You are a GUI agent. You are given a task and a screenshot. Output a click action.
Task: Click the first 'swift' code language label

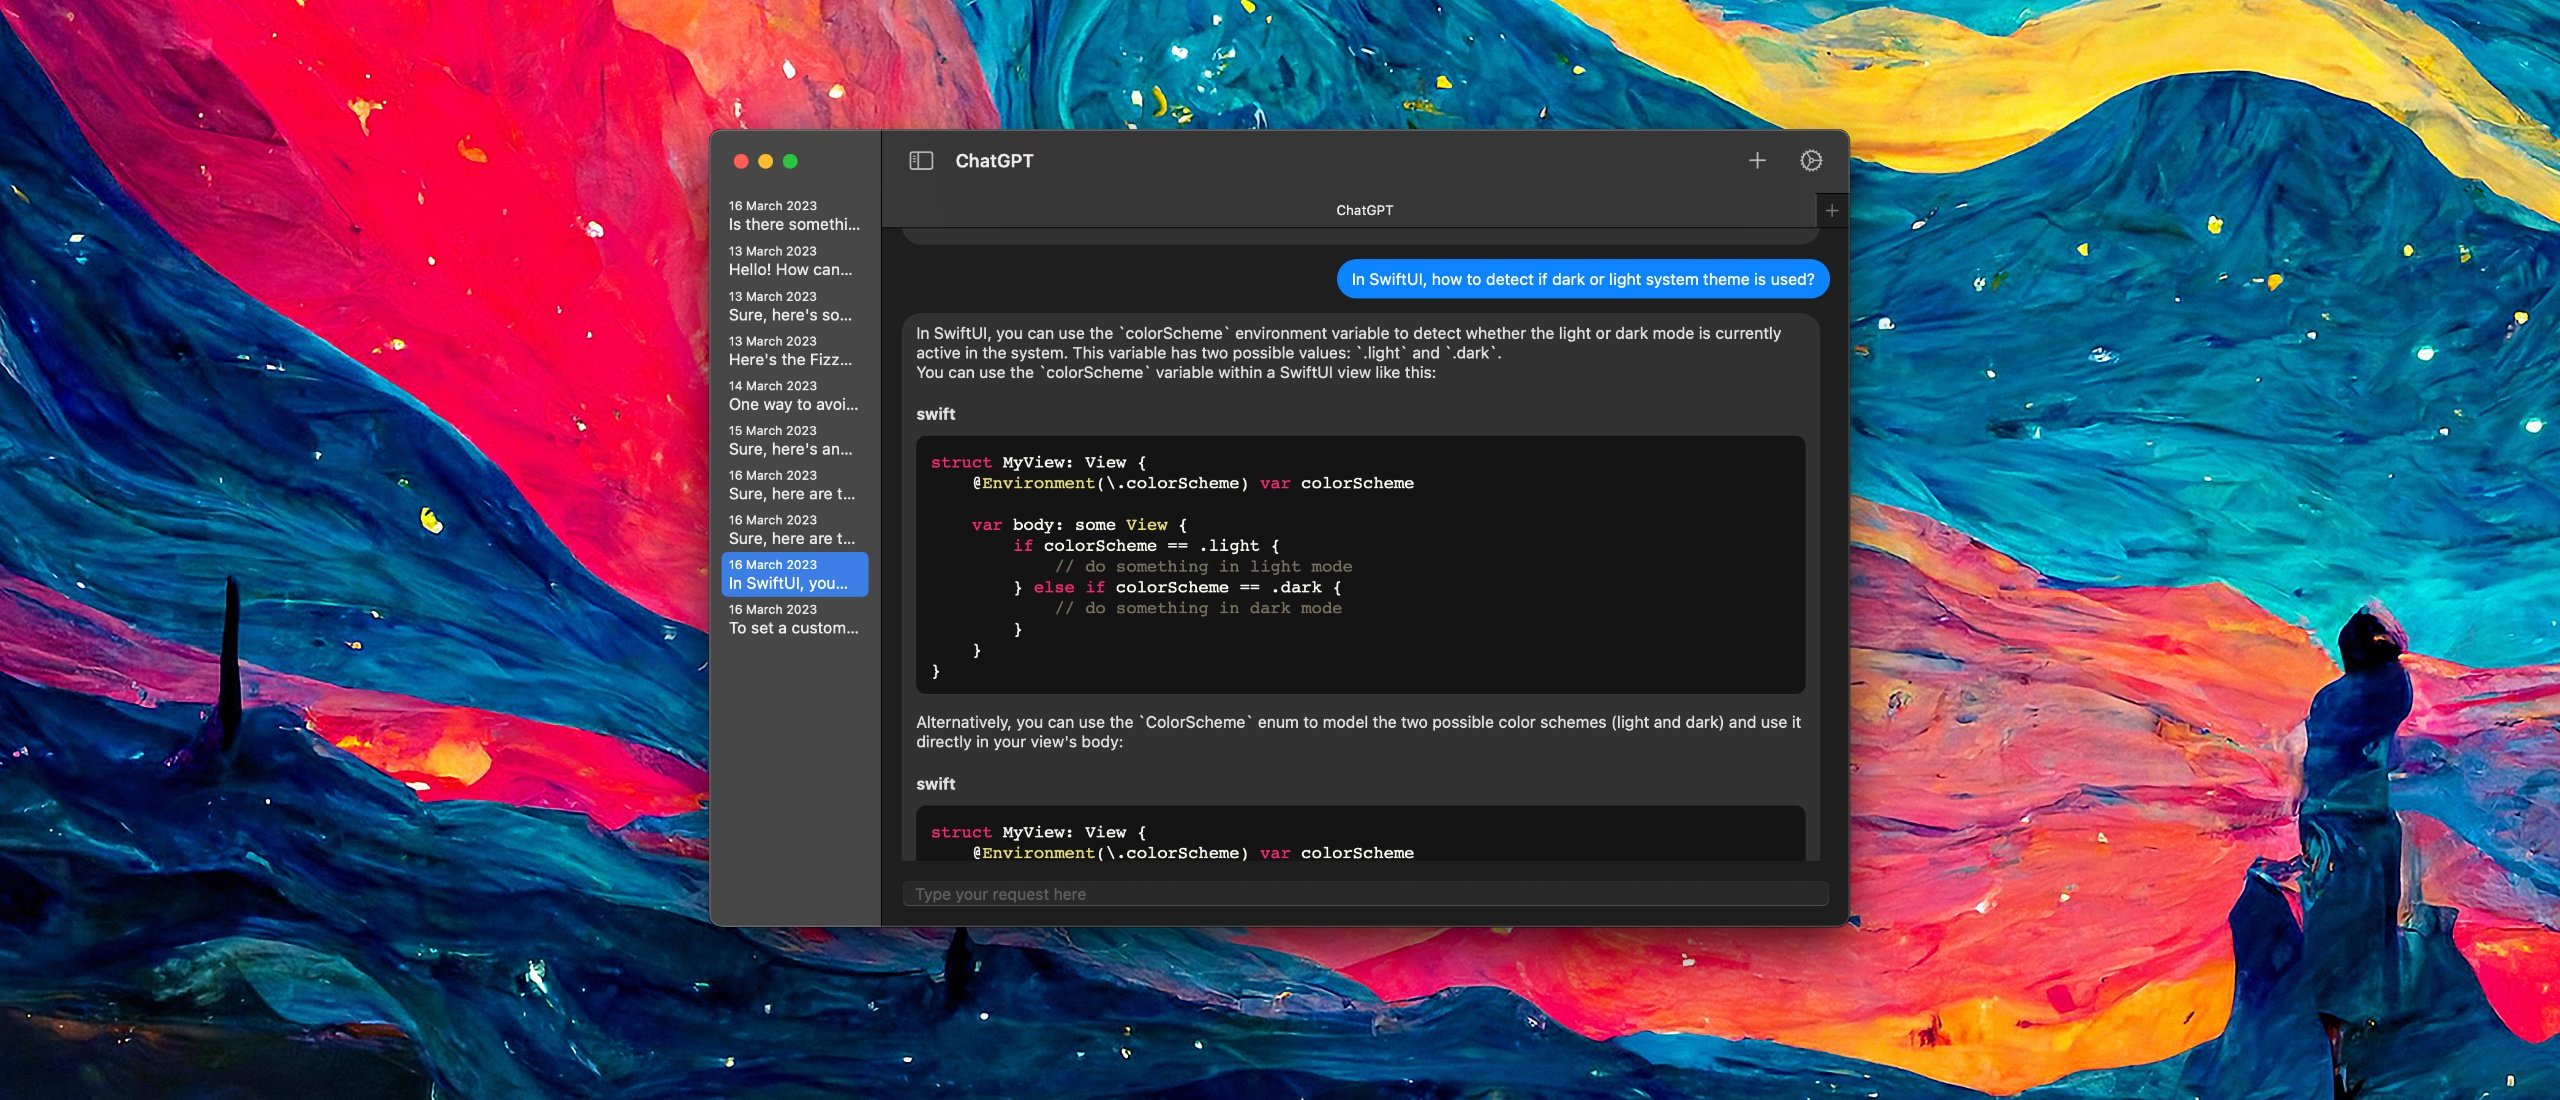click(936, 414)
